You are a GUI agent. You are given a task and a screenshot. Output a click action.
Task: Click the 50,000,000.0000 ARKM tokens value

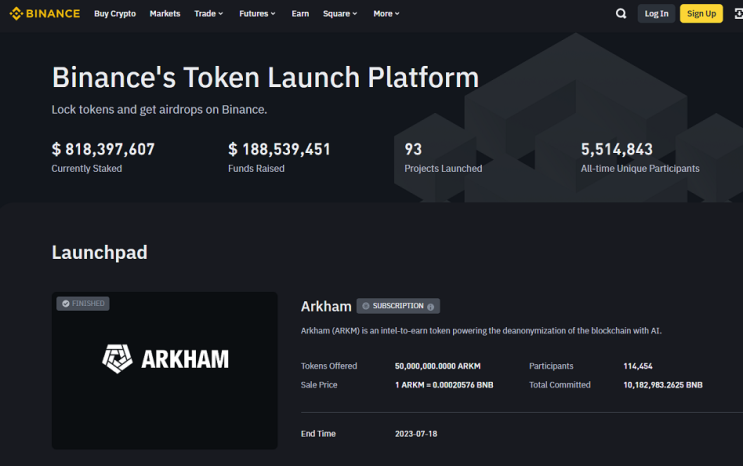tap(437, 366)
